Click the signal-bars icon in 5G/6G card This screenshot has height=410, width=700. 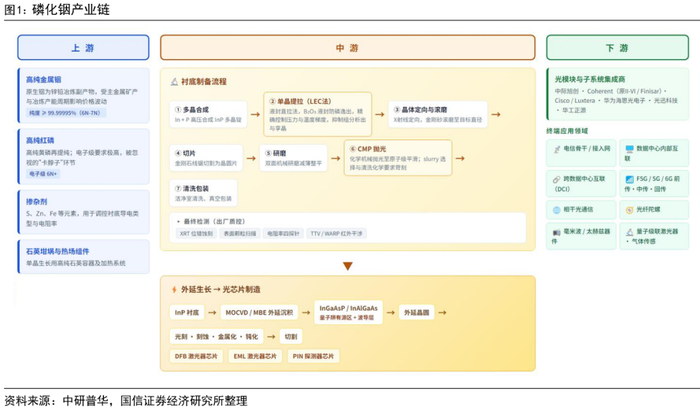[x=629, y=179]
